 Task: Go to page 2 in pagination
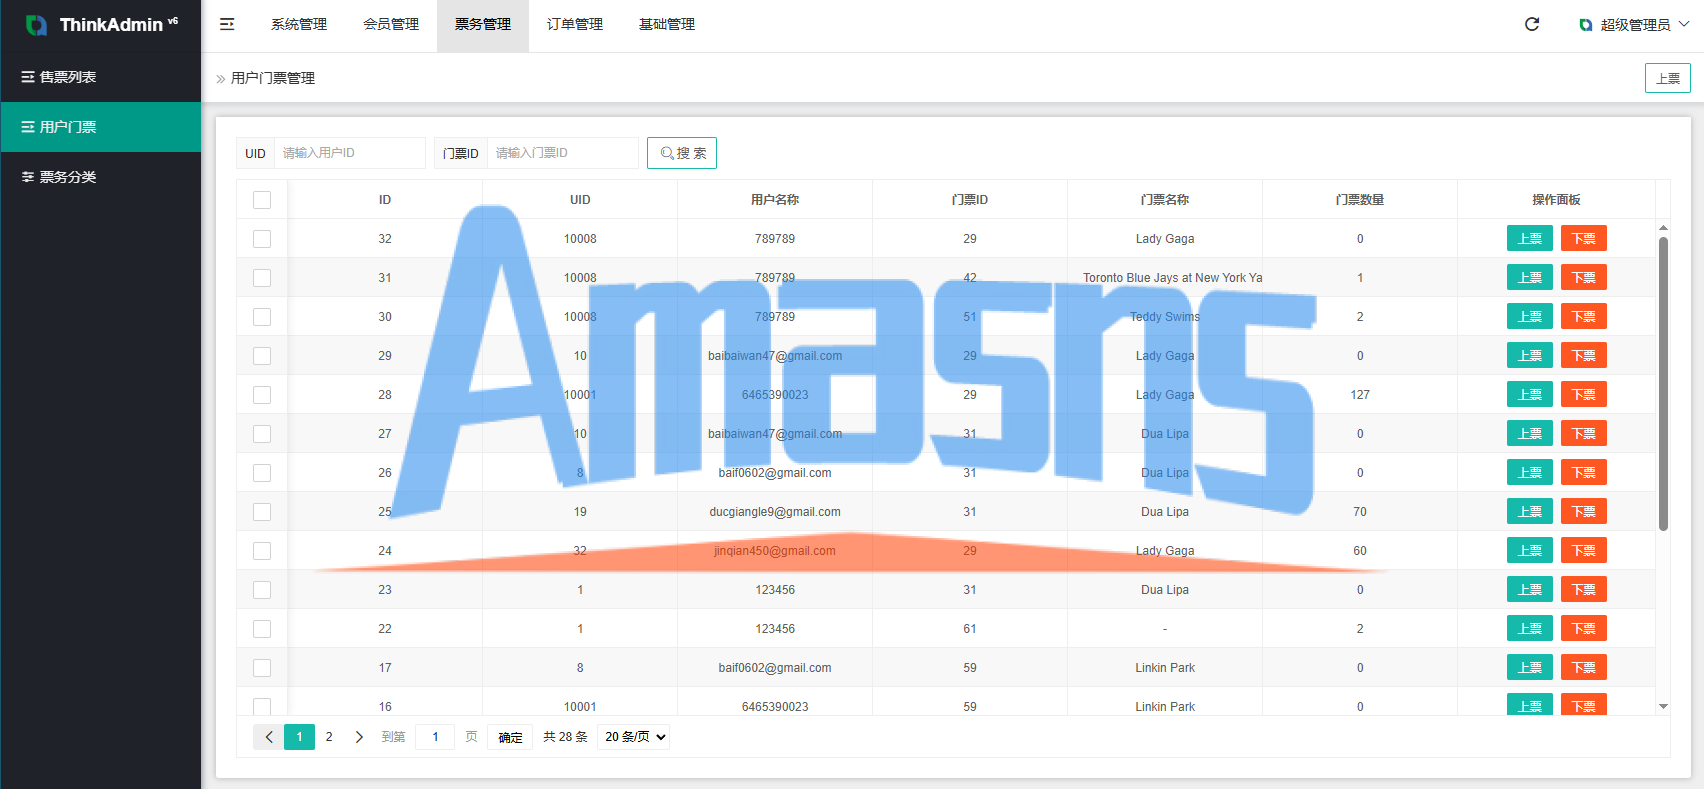[329, 737]
